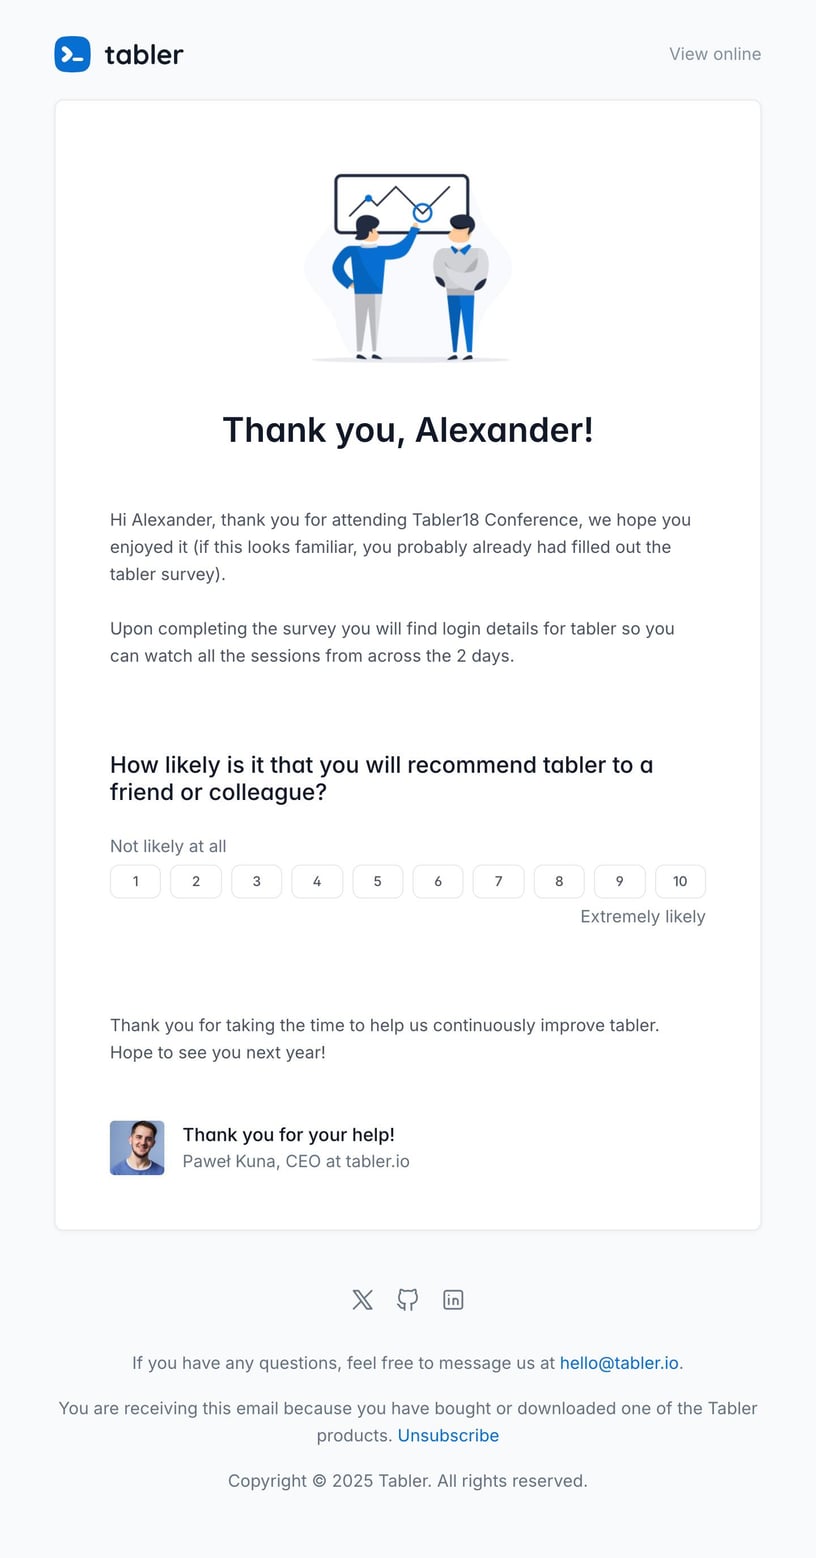Click the View online link

(715, 54)
